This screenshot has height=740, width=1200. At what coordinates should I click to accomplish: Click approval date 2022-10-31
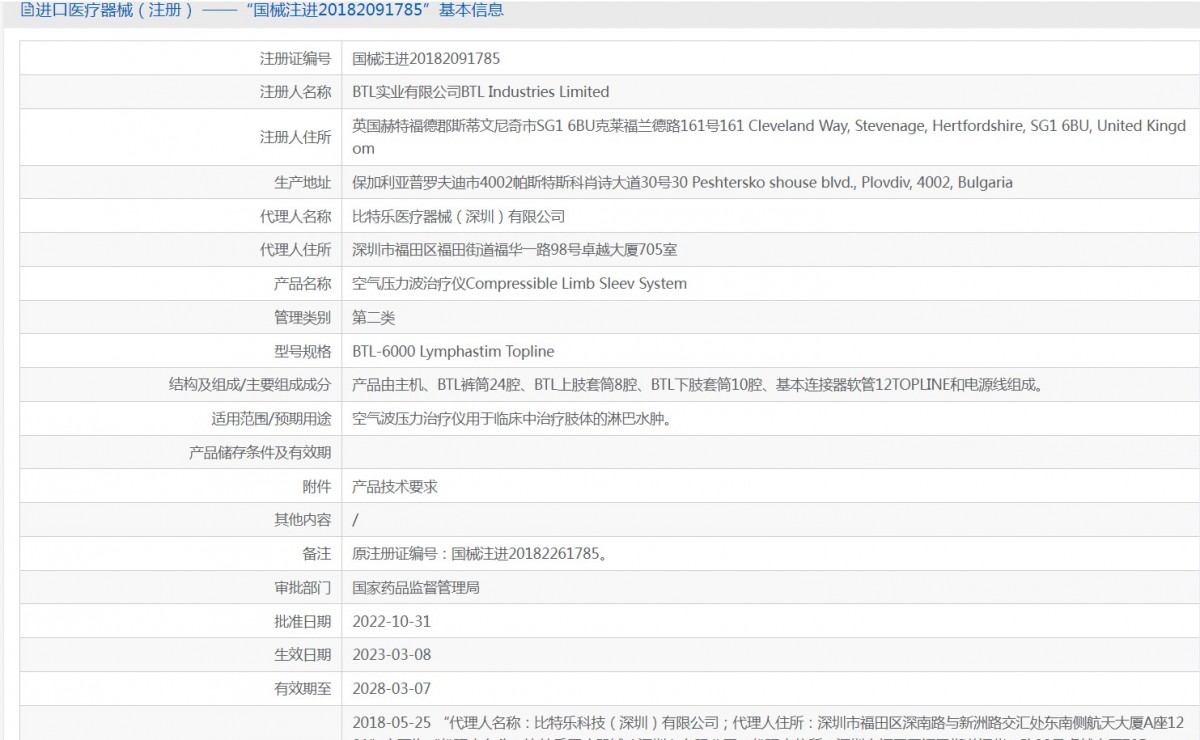[x=392, y=621]
